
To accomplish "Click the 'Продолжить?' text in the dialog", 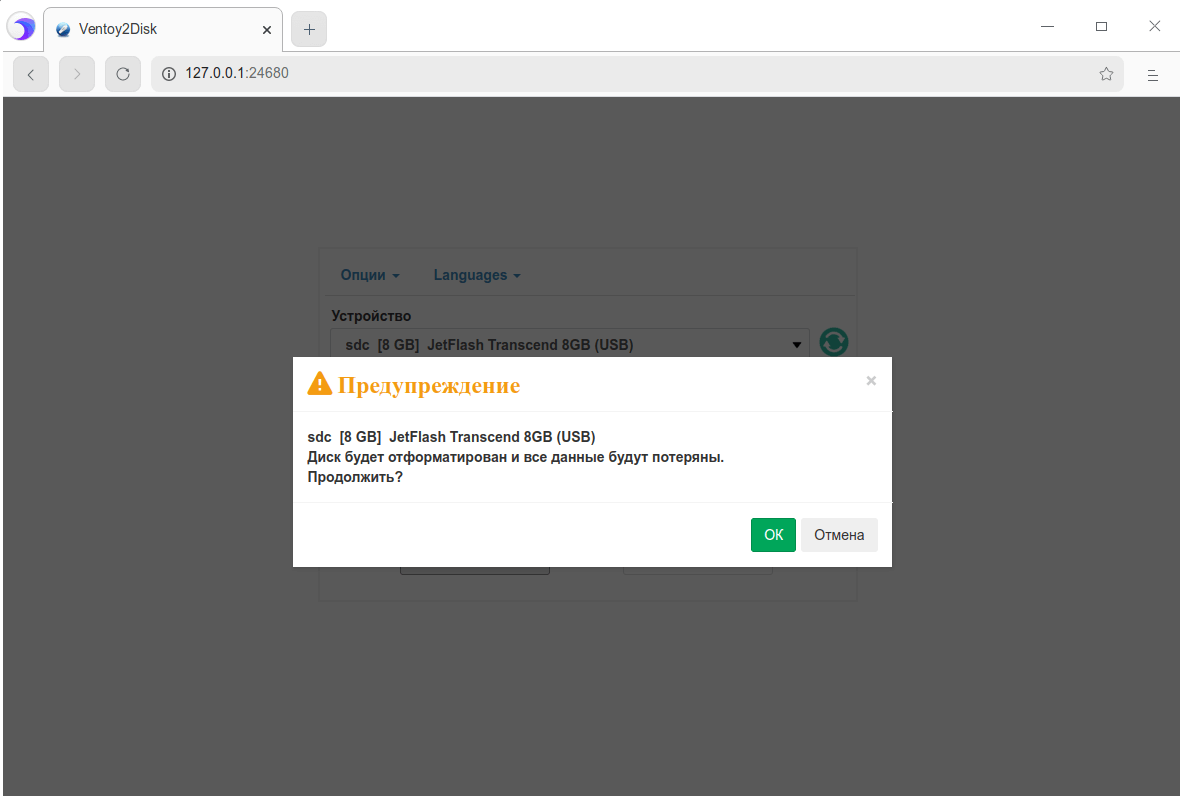I will tap(355, 477).
